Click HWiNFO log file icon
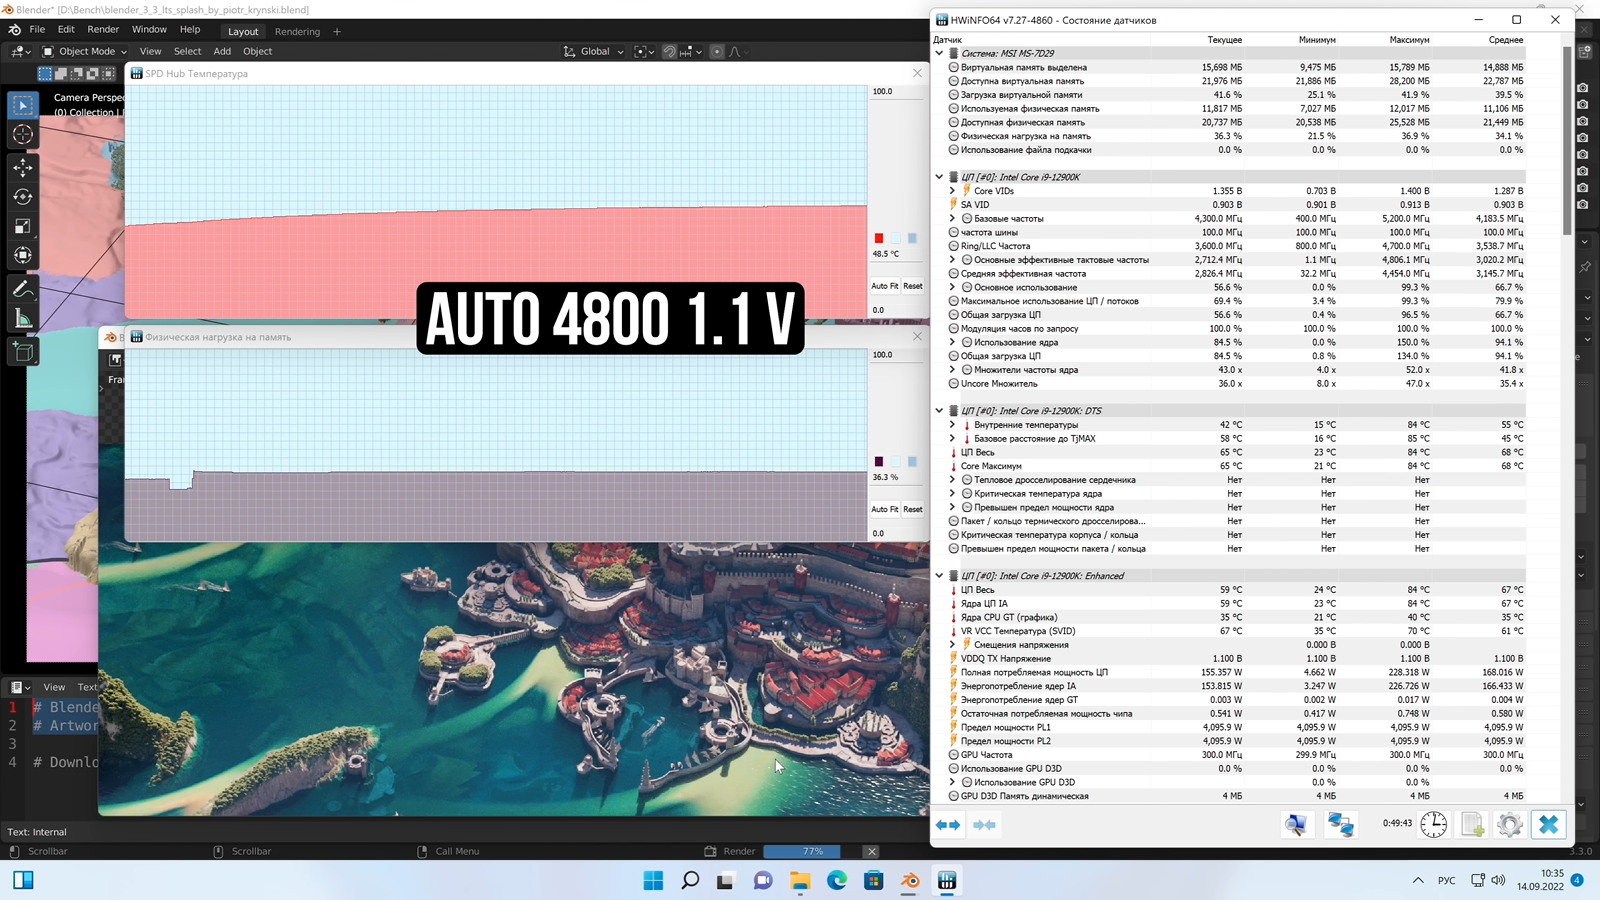Viewport: 1600px width, 900px height. (x=1472, y=824)
